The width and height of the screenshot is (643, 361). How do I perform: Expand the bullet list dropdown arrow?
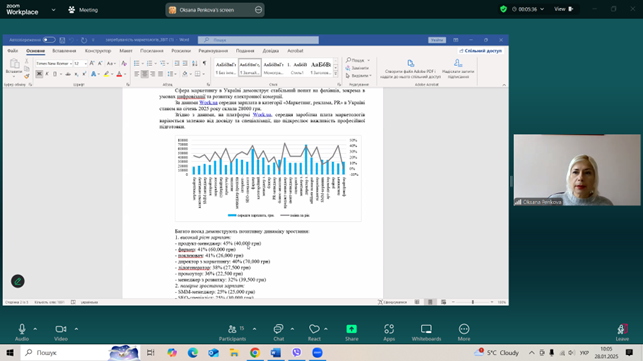[x=142, y=63]
